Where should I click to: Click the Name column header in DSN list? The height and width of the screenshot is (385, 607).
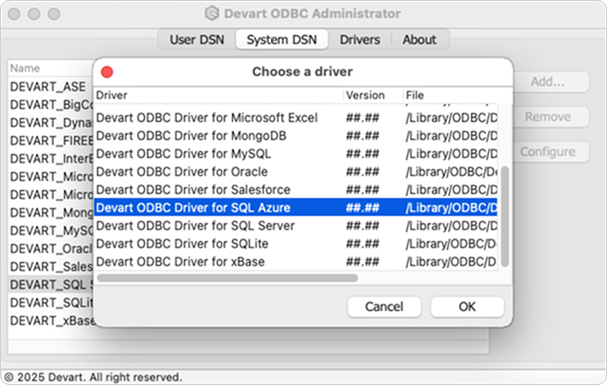click(50, 68)
